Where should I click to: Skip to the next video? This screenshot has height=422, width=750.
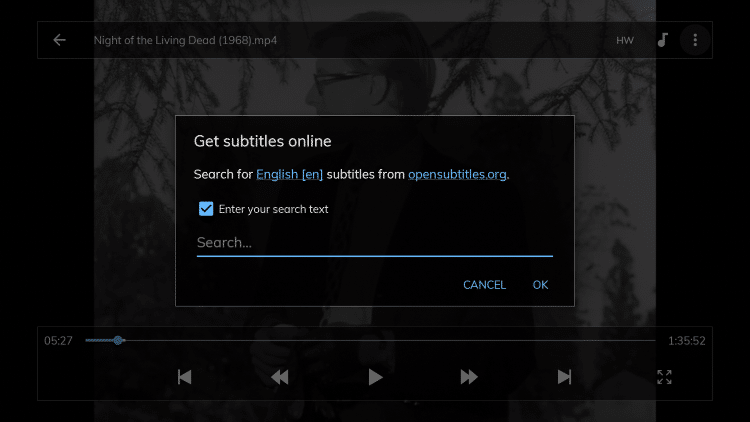(564, 377)
